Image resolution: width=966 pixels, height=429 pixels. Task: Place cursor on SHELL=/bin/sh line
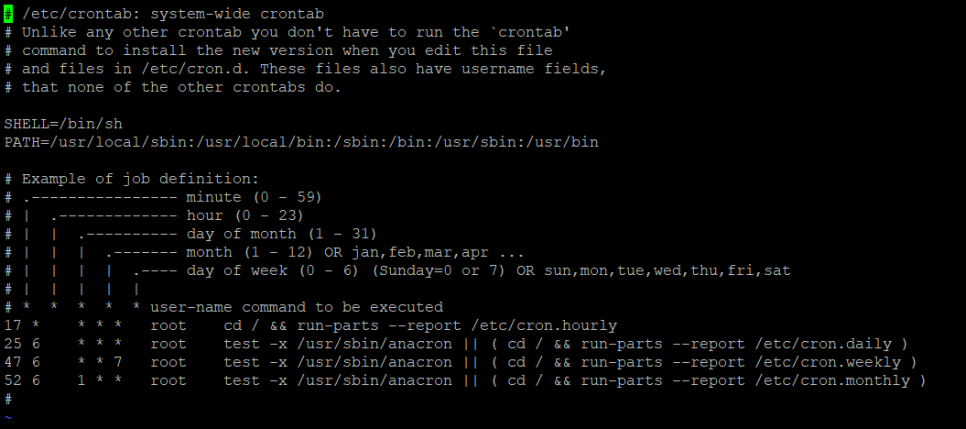tap(63, 124)
